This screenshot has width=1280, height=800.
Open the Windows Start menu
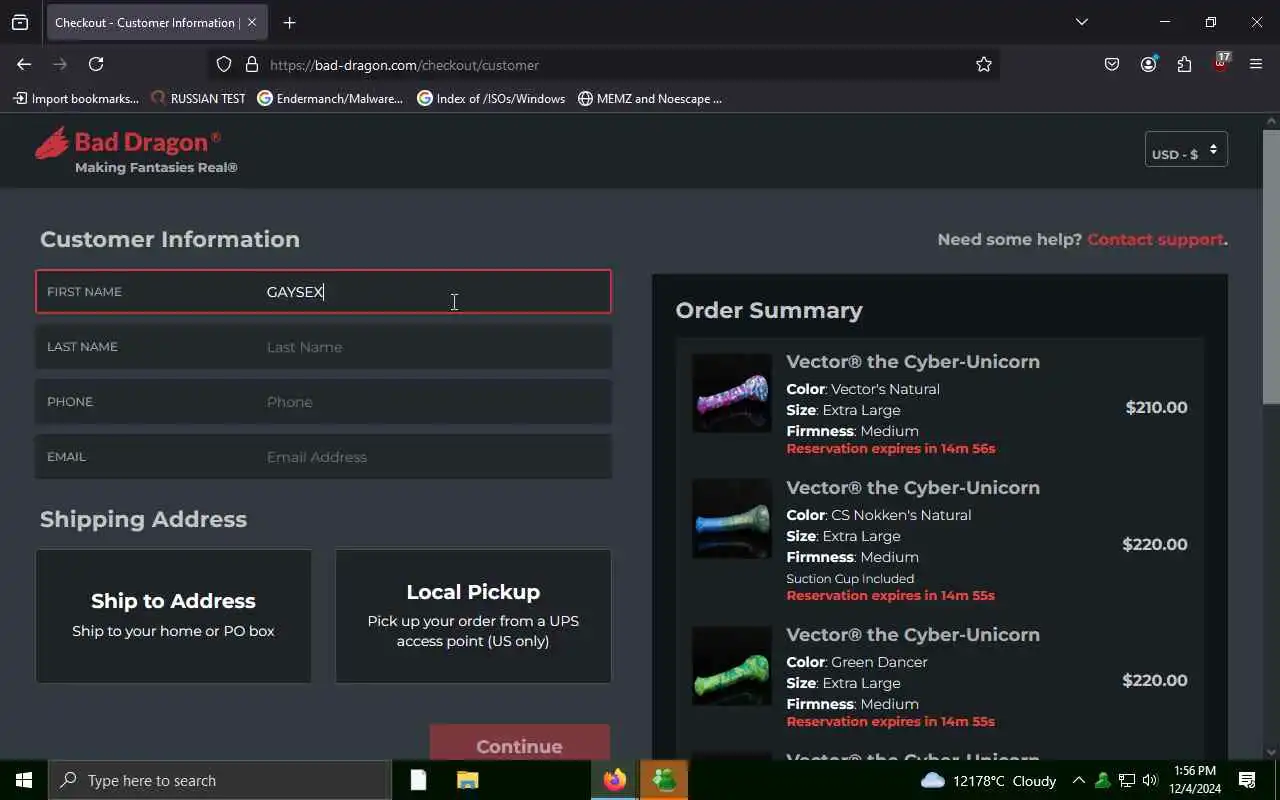(24, 780)
